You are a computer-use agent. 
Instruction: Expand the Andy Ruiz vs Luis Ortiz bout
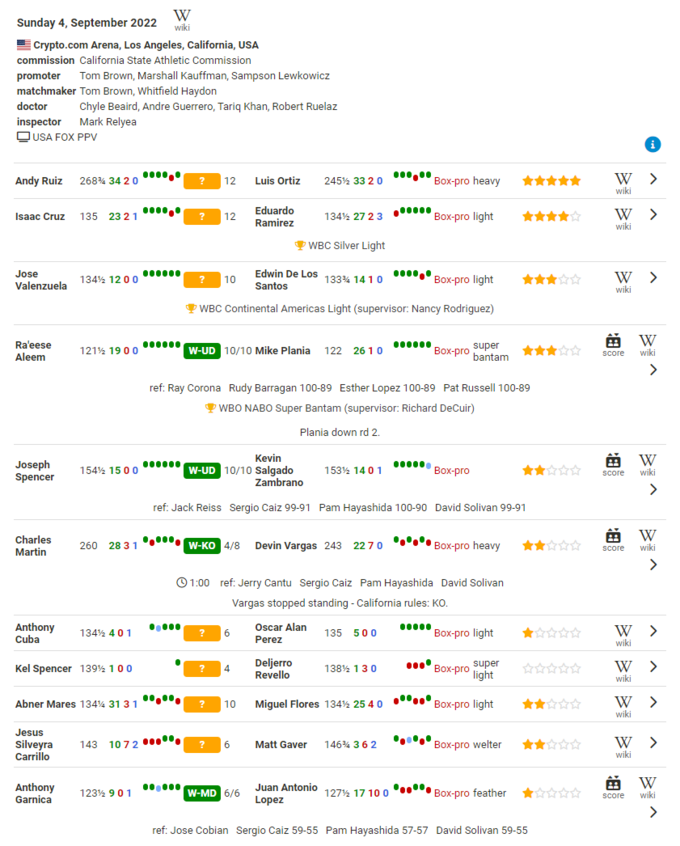coord(653,180)
